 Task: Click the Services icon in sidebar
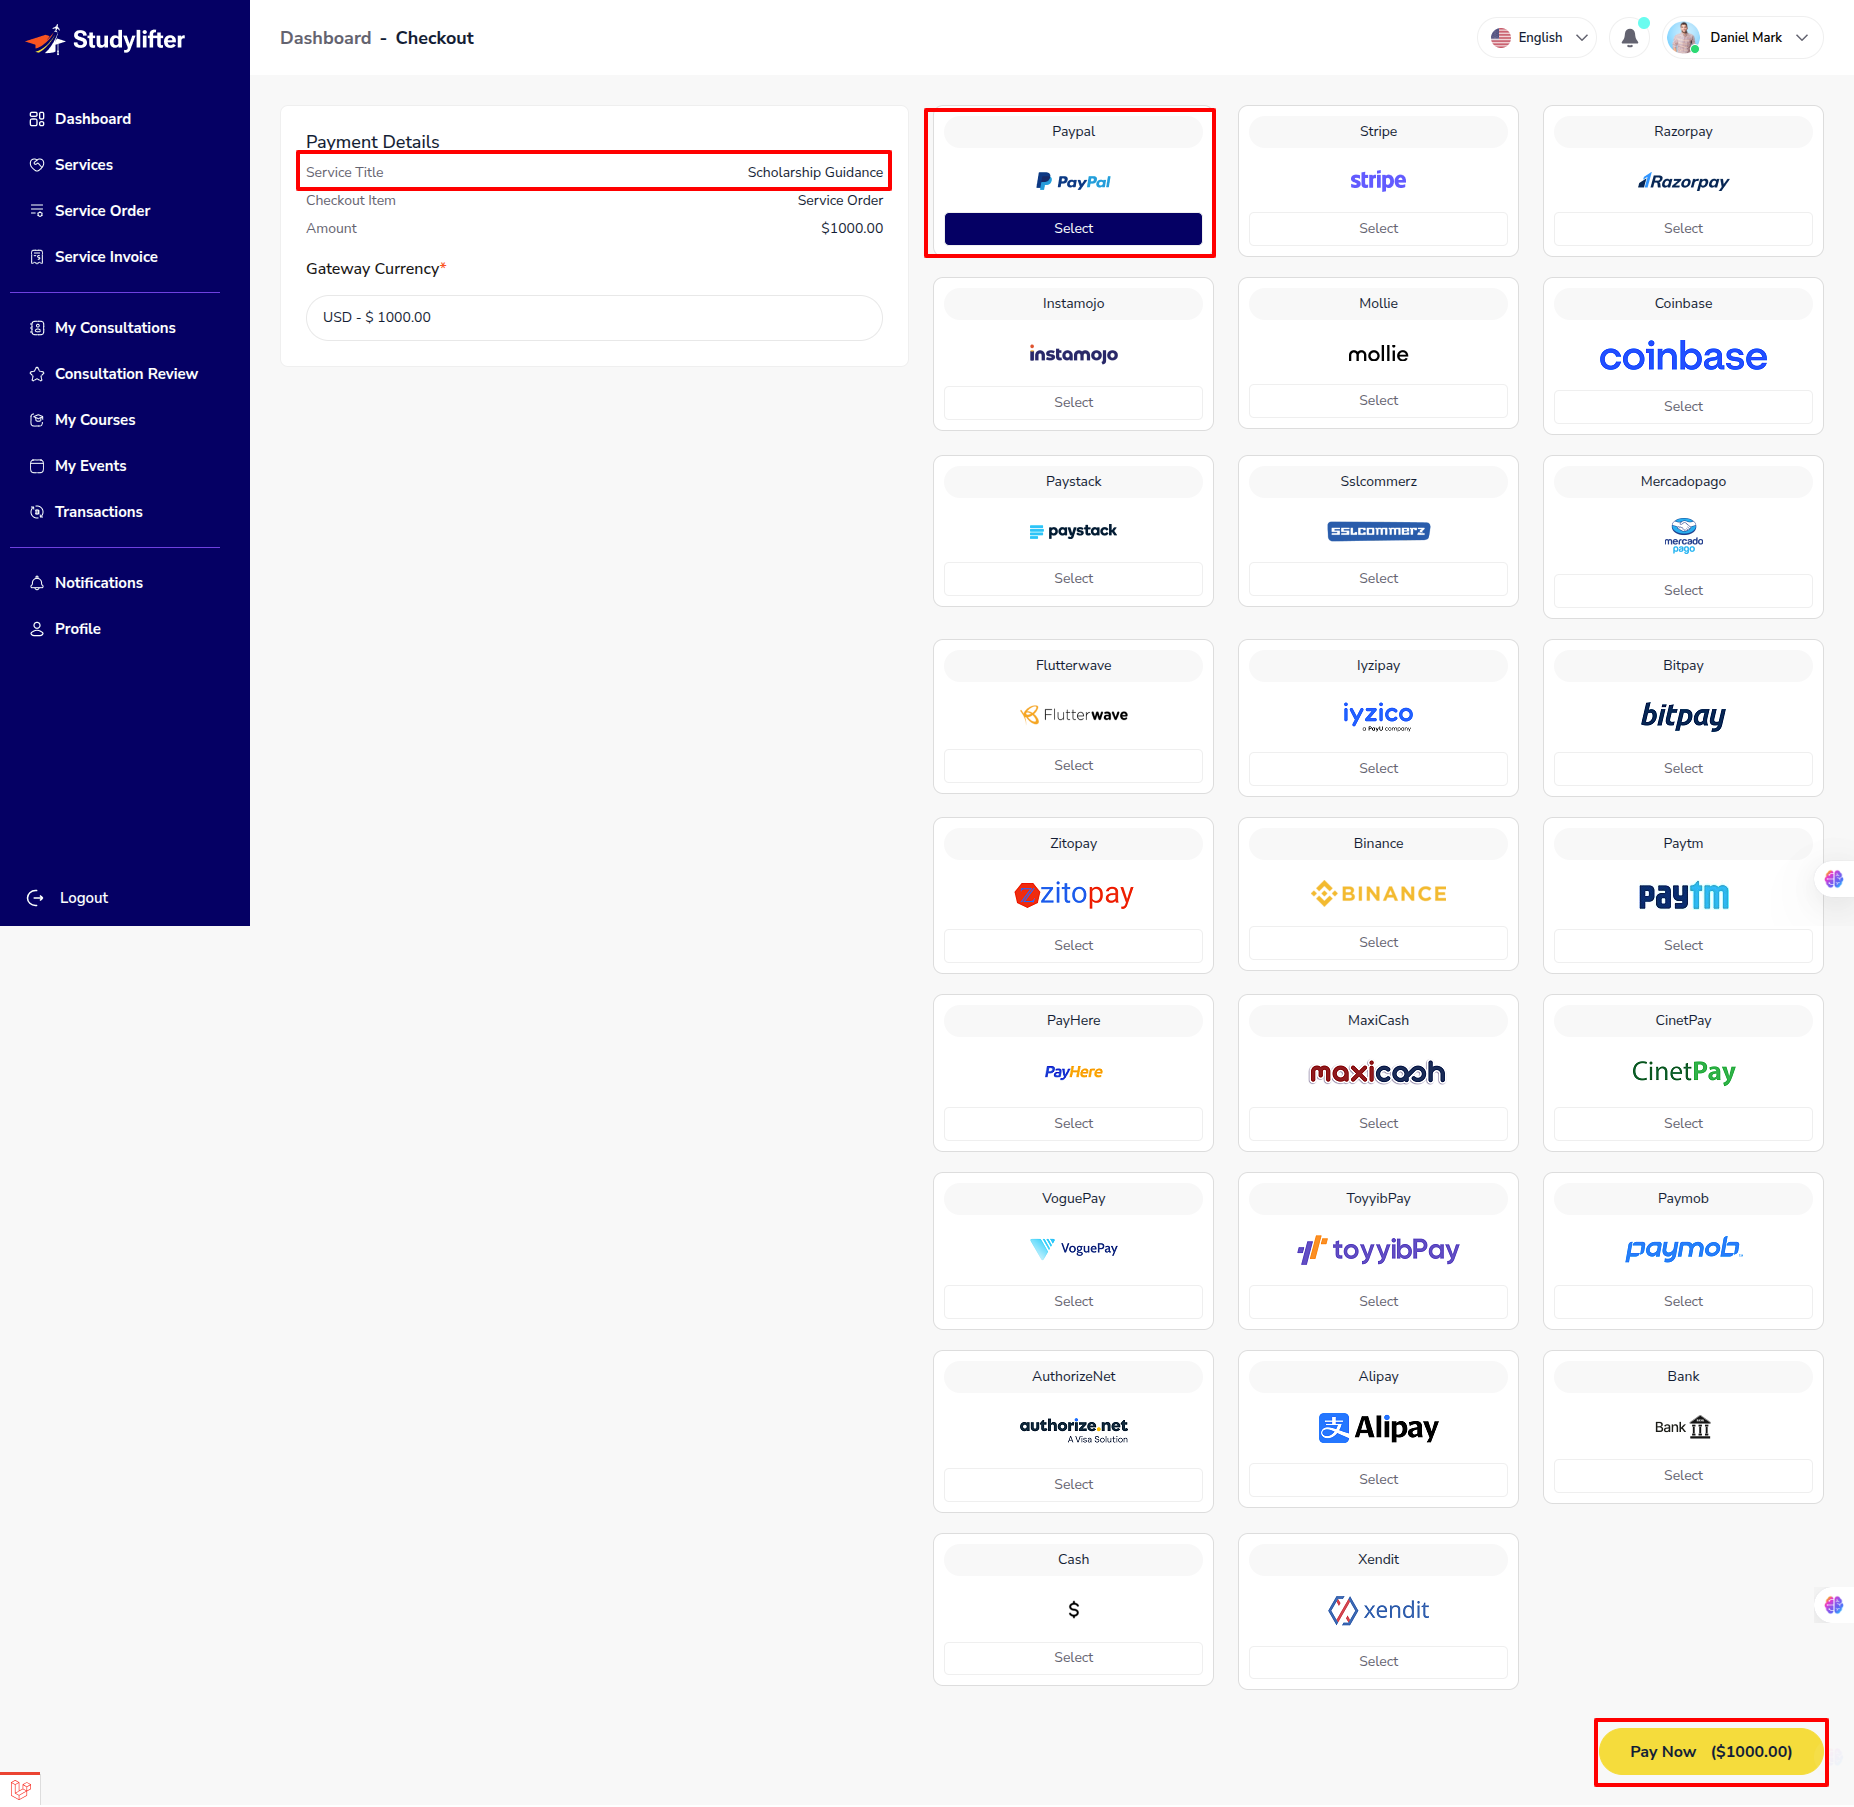click(x=37, y=165)
